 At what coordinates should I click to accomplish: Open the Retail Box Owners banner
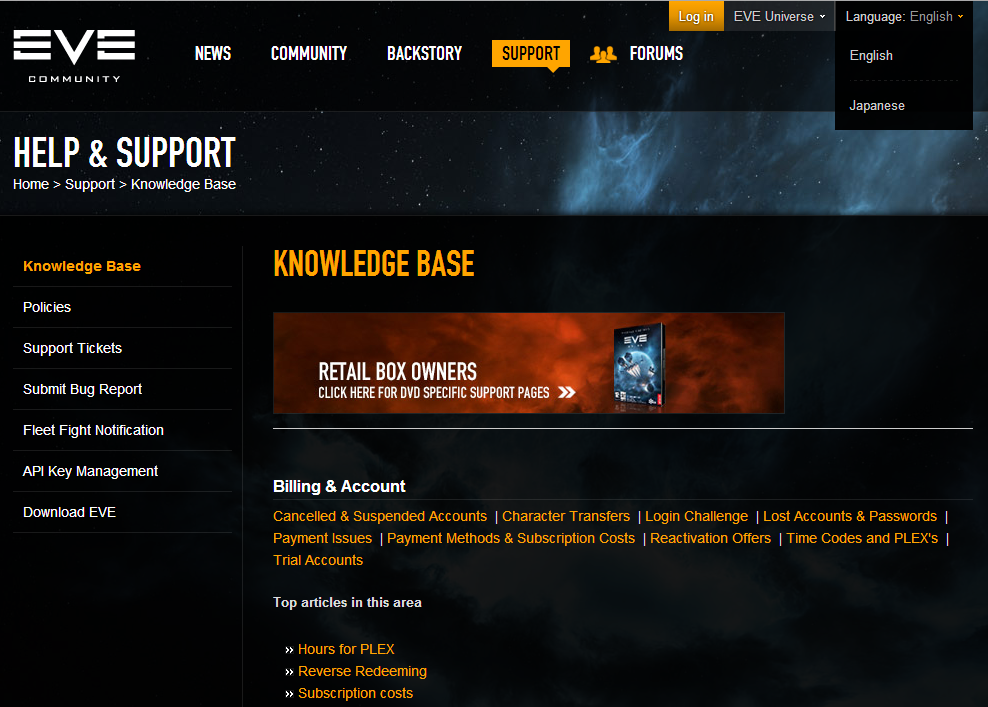528,363
